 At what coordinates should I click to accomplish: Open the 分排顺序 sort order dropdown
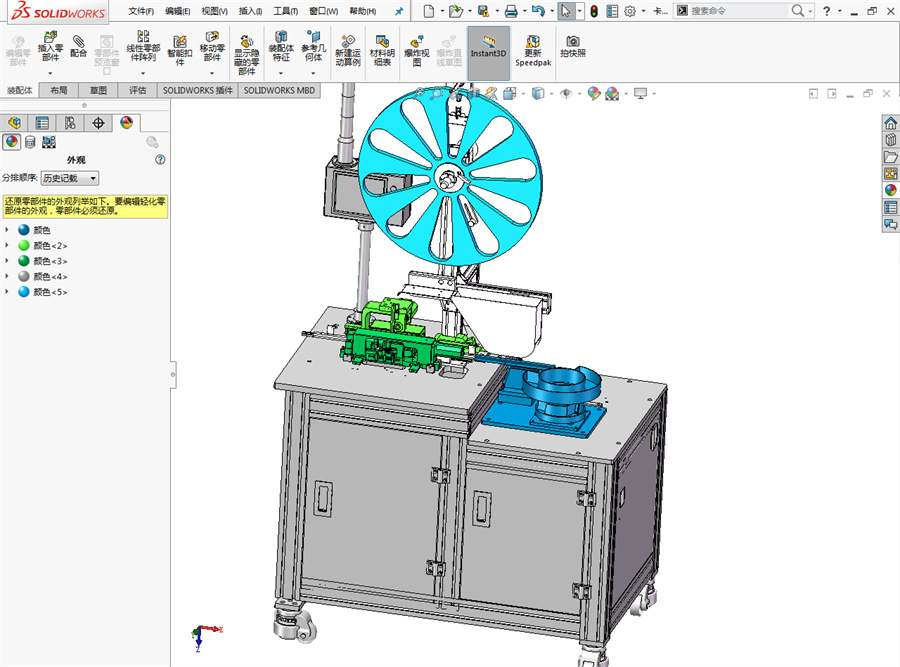click(70, 178)
